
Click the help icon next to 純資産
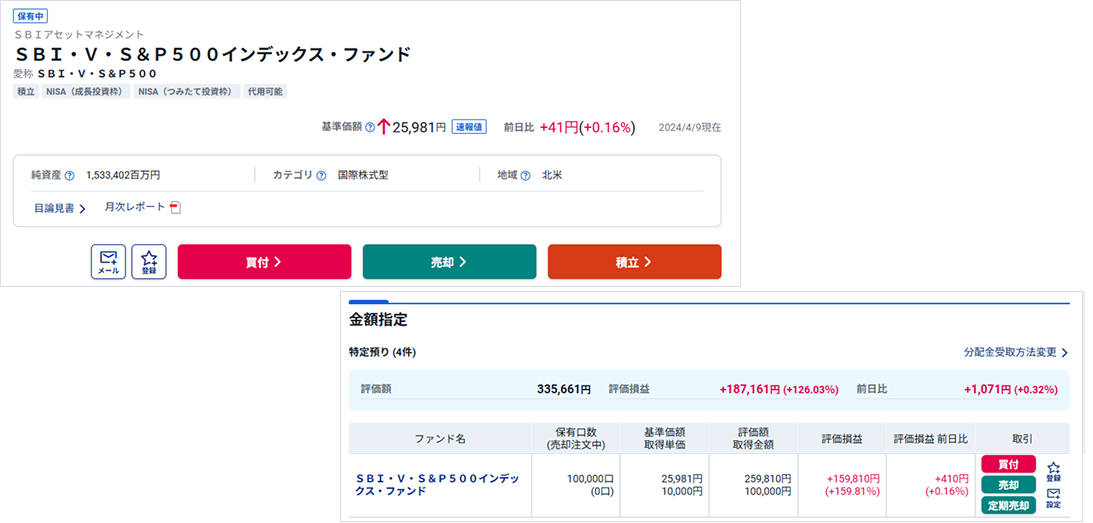click(x=70, y=176)
